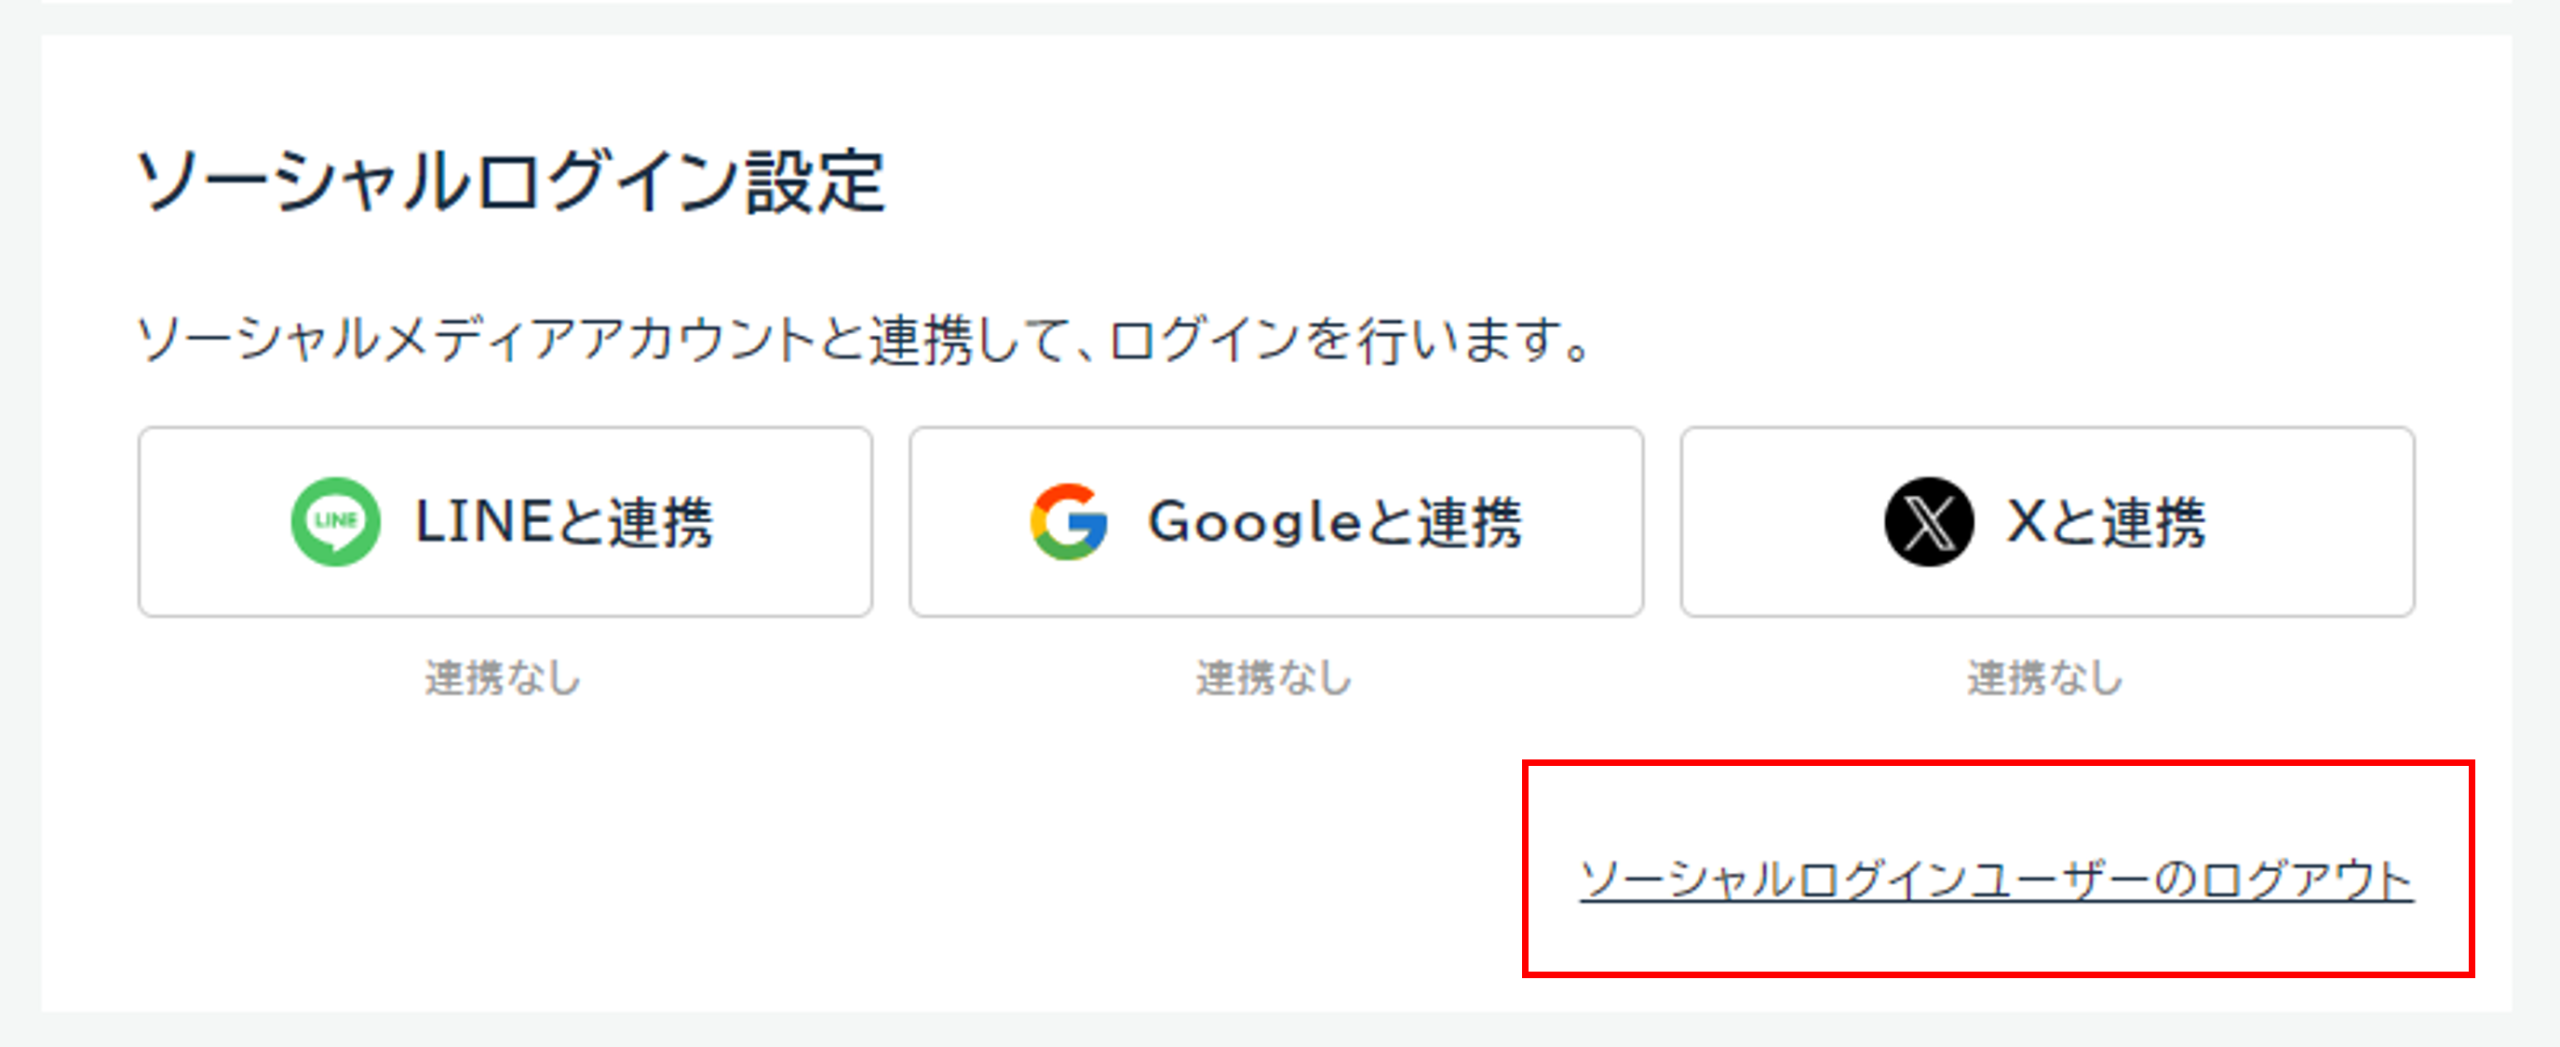Open ソーシャルログインユーザーのログアウト link
This screenshot has width=2560, height=1047.
tap(1996, 880)
